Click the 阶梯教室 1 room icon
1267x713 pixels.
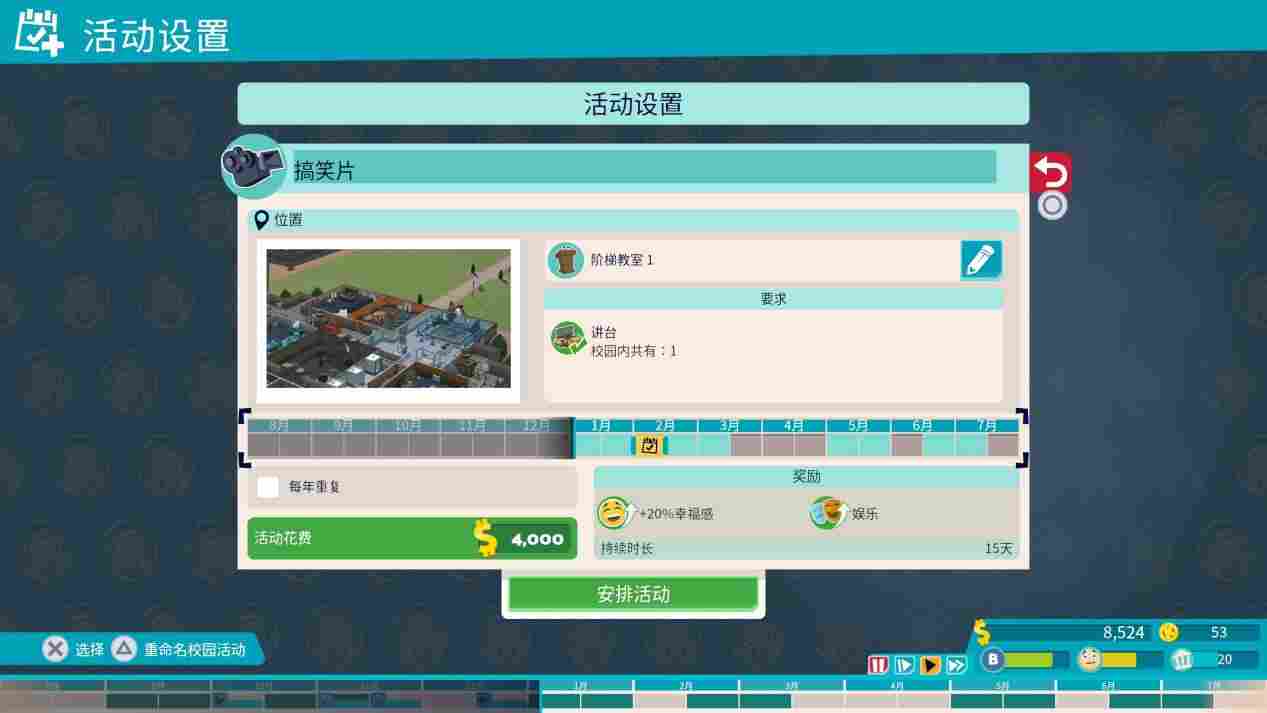click(x=568, y=259)
